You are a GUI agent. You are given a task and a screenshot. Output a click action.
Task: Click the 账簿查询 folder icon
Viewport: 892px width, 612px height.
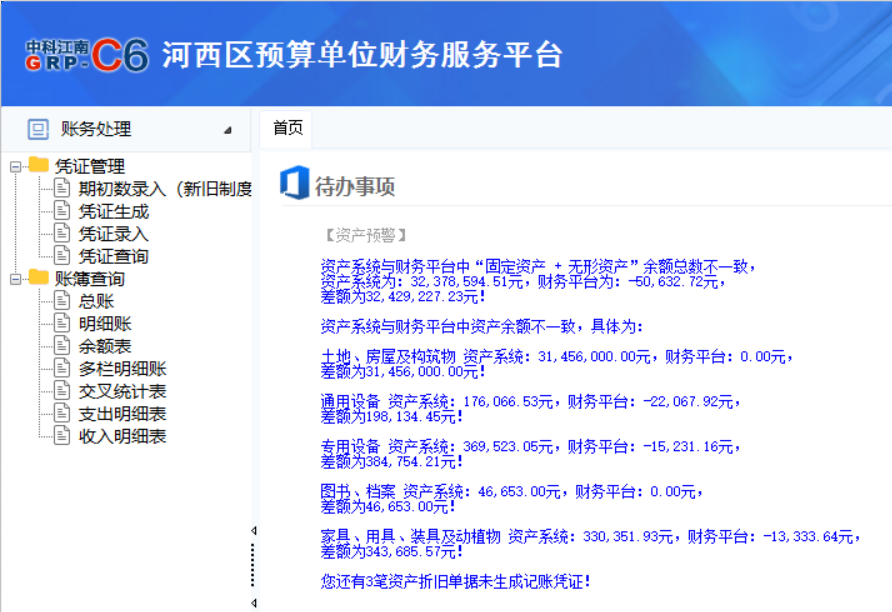click(x=39, y=278)
